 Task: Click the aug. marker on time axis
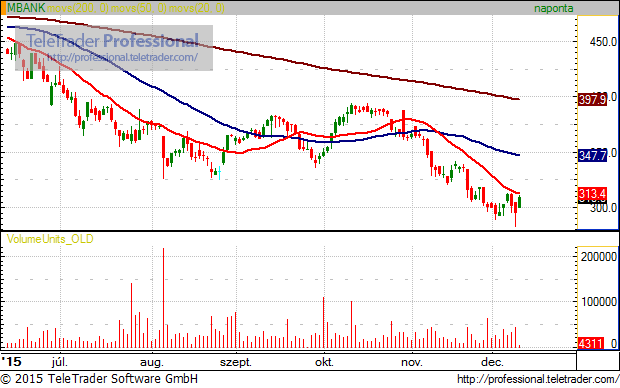(152, 362)
